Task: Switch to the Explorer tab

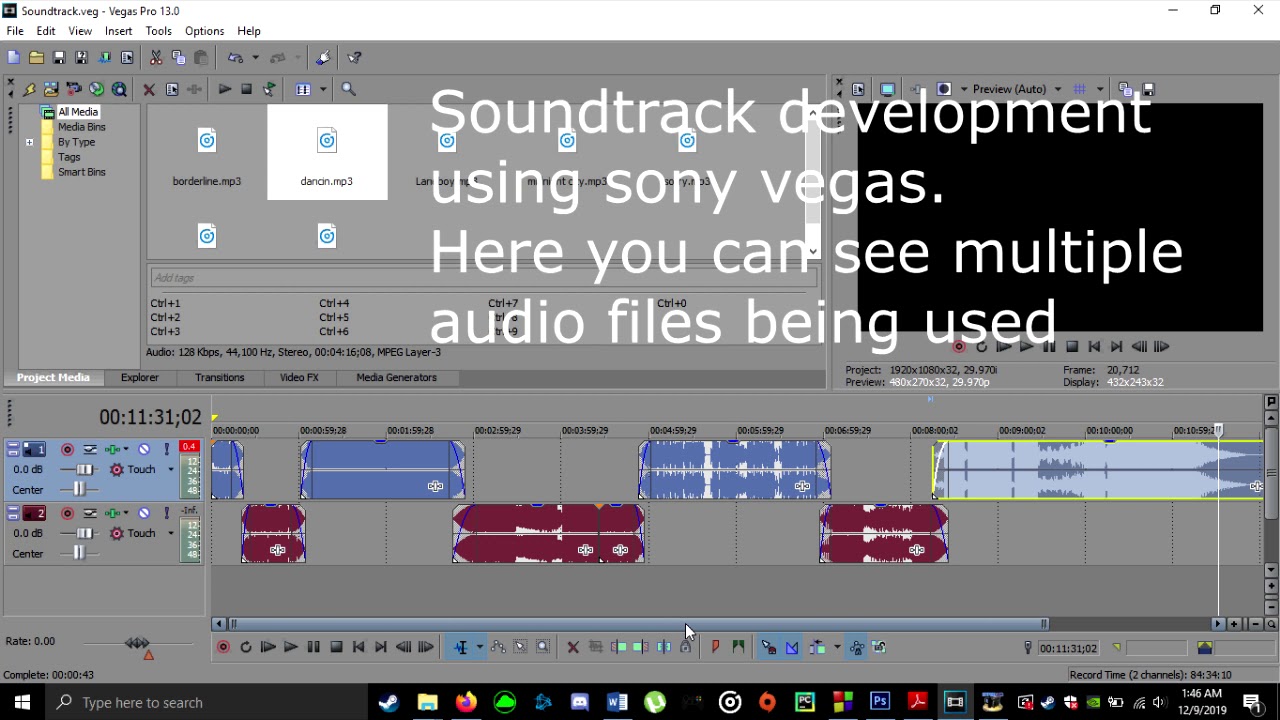Action: [x=140, y=378]
